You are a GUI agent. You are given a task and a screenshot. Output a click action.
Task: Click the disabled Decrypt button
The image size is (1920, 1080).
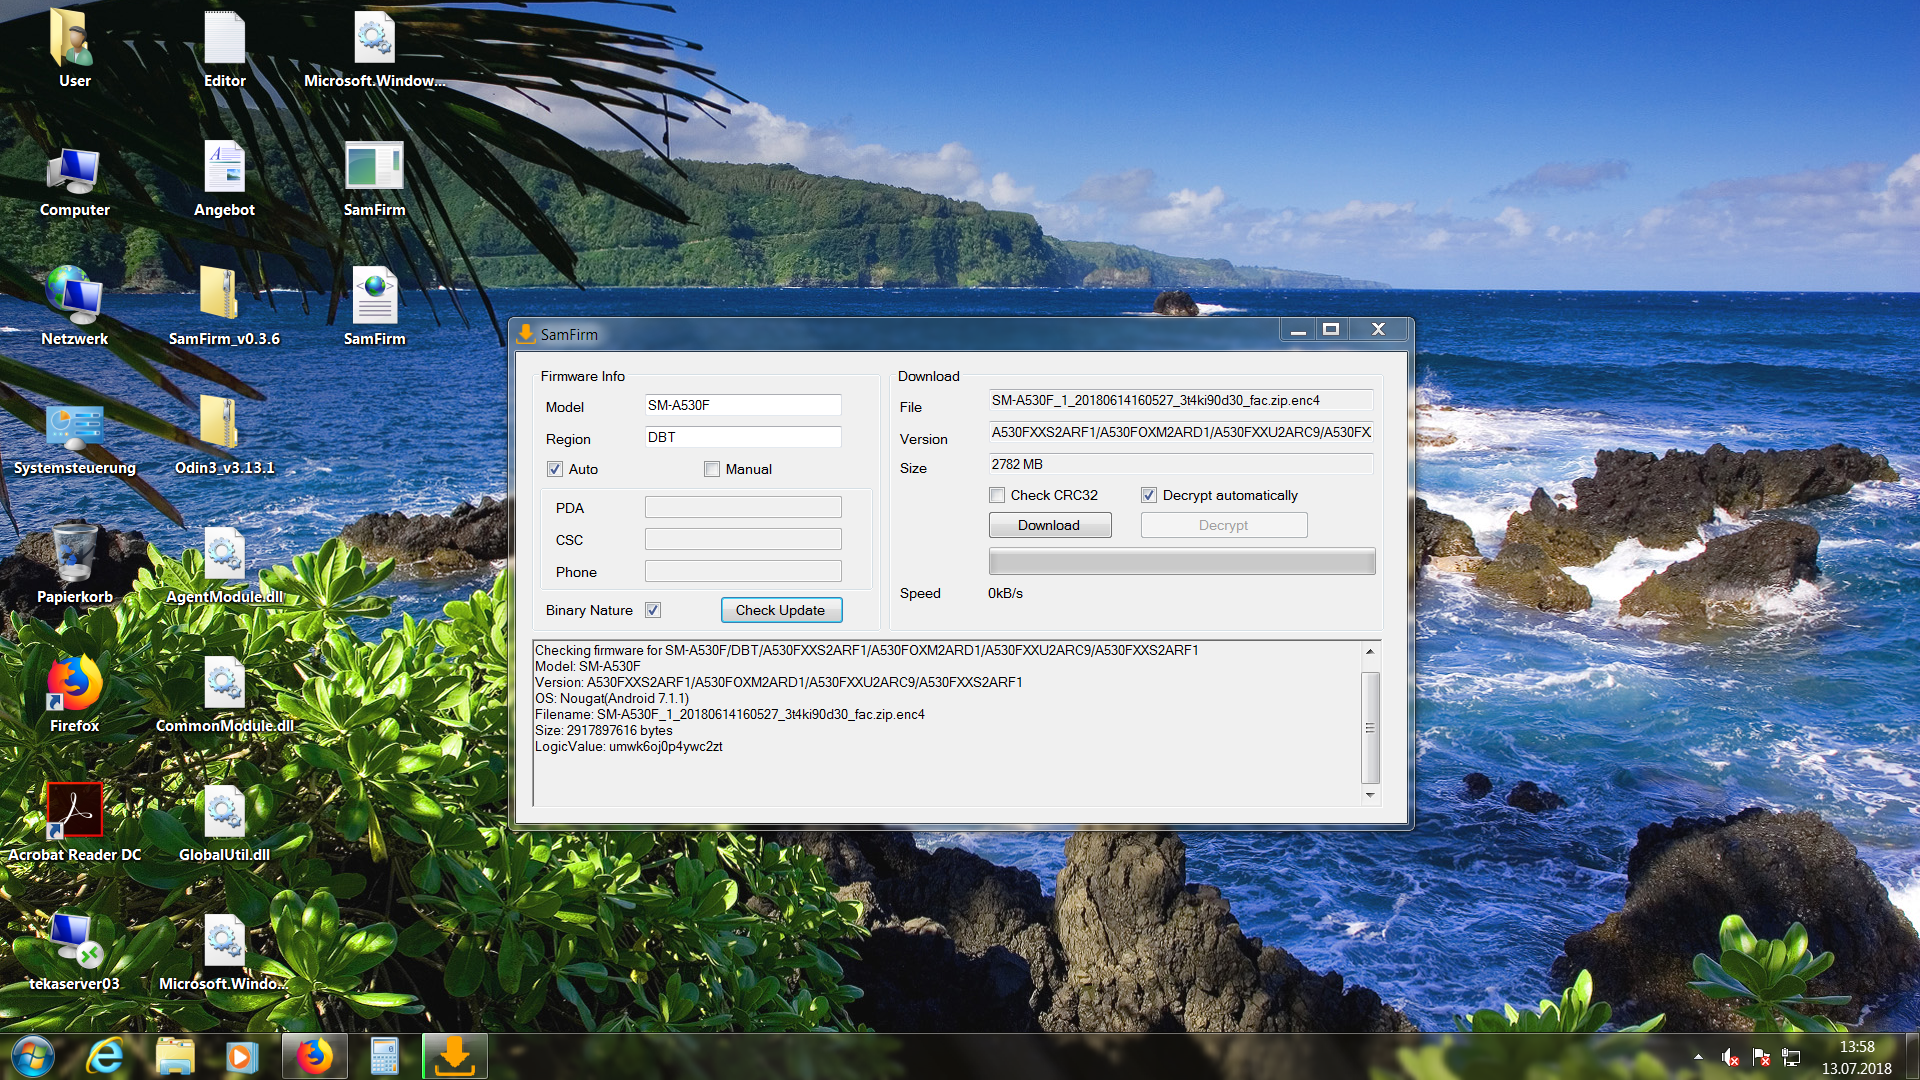pyautogui.click(x=1223, y=525)
